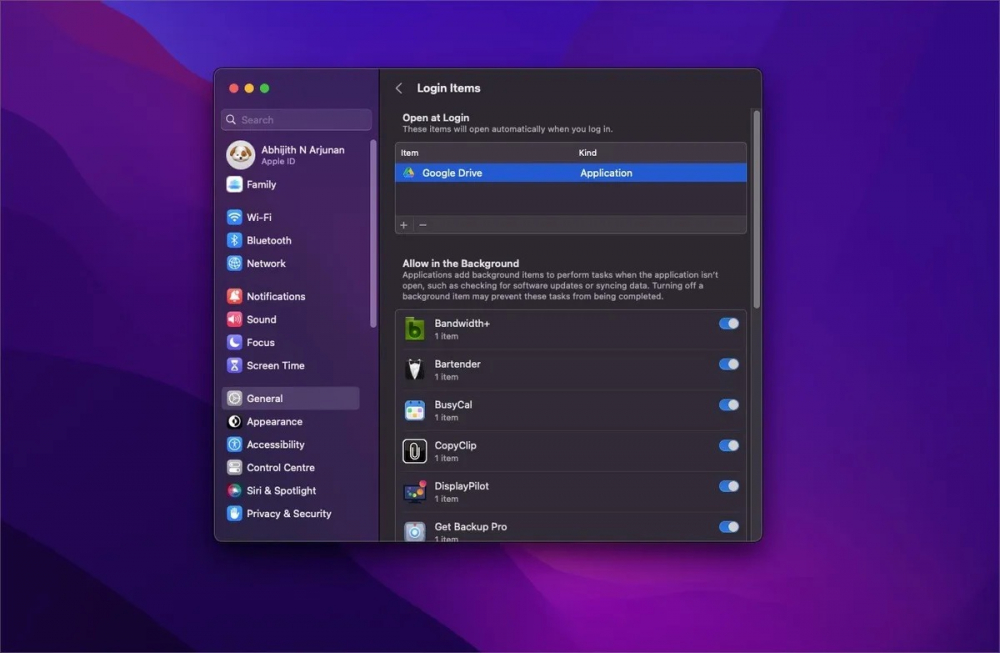Click the Login Items pane scrollbar
This screenshot has width=1000, height=653.
coord(756,210)
